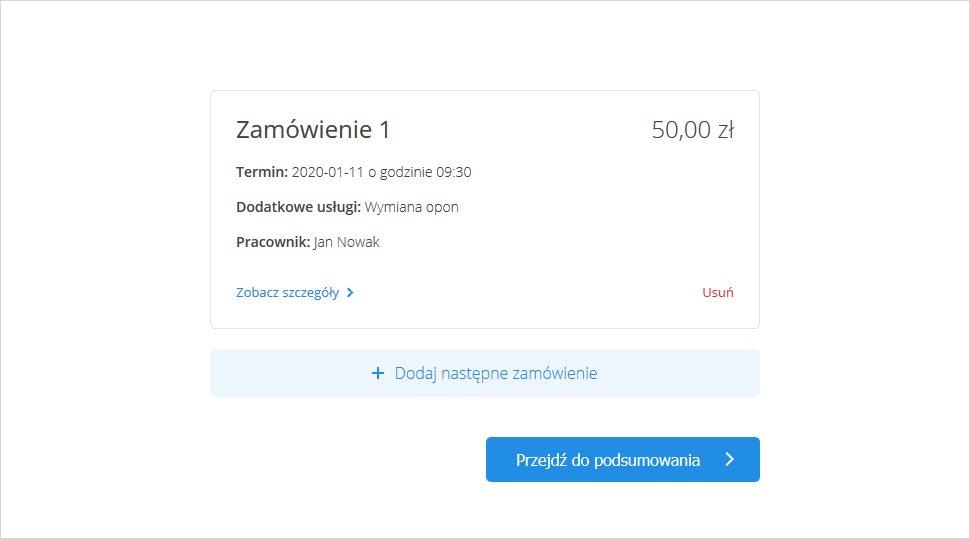This screenshot has width=970, height=539.
Task: Click the Dodatkowe usługi label
Action: [x=298, y=207]
